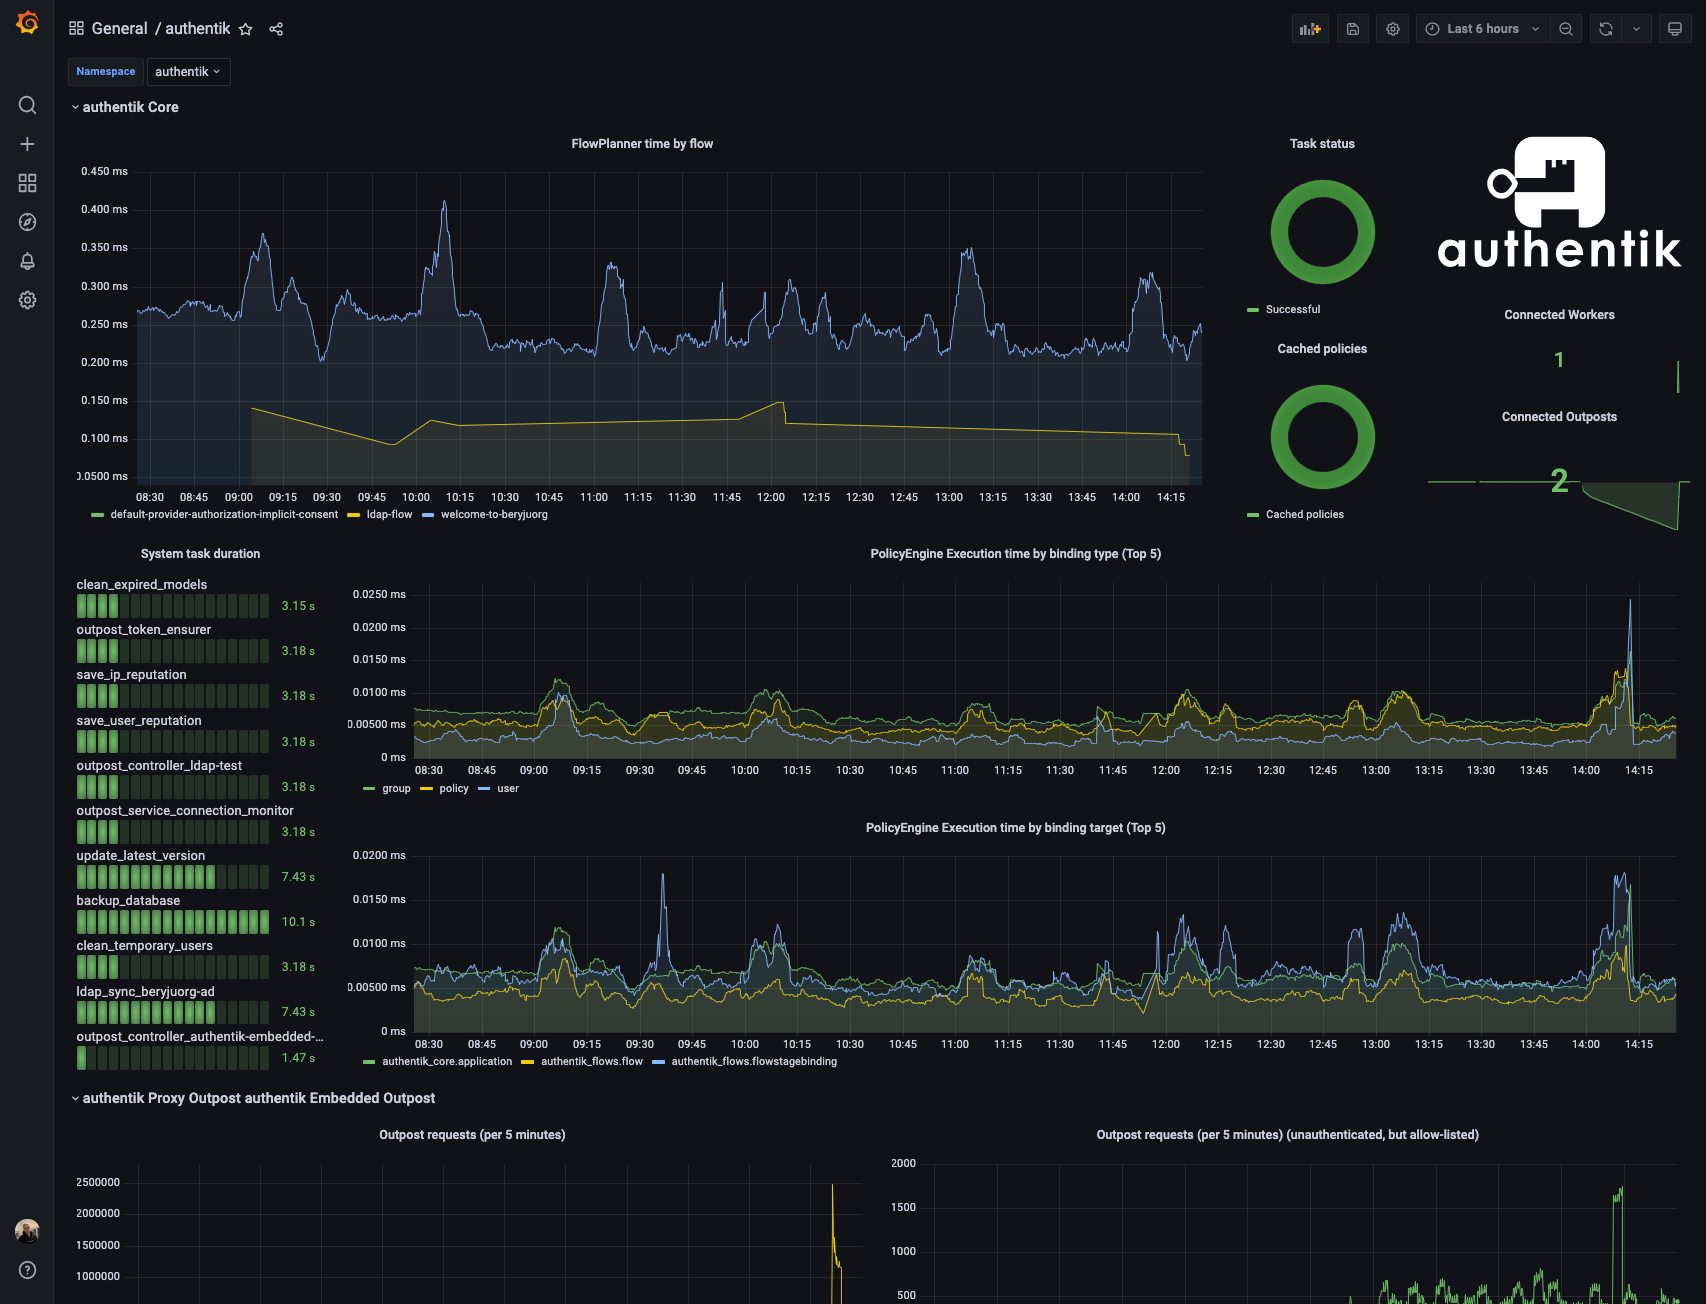Click the General breadcrumb

tap(118, 28)
